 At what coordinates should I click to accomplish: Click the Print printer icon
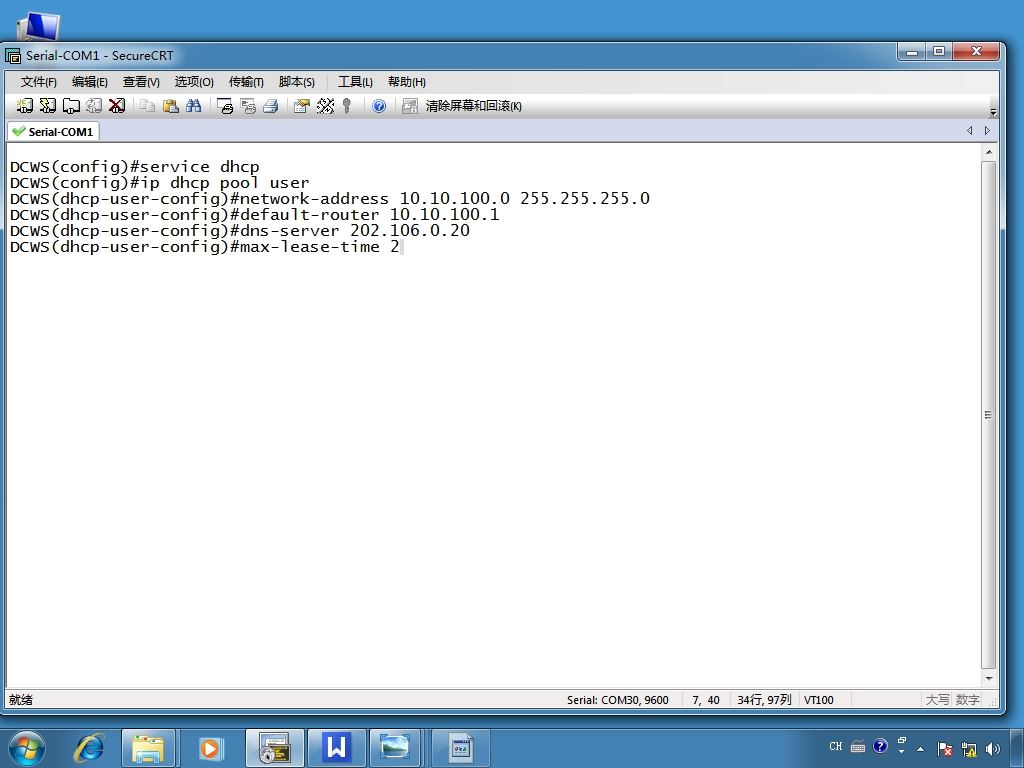(x=270, y=106)
